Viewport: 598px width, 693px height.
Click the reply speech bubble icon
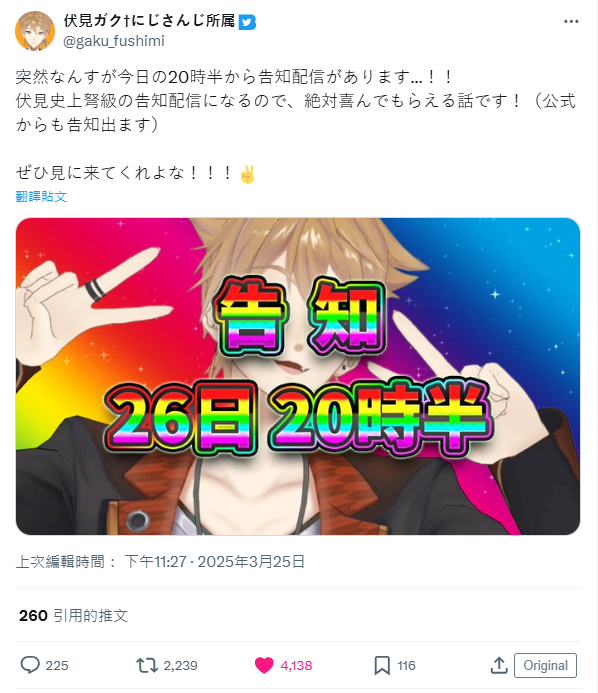(x=30, y=665)
